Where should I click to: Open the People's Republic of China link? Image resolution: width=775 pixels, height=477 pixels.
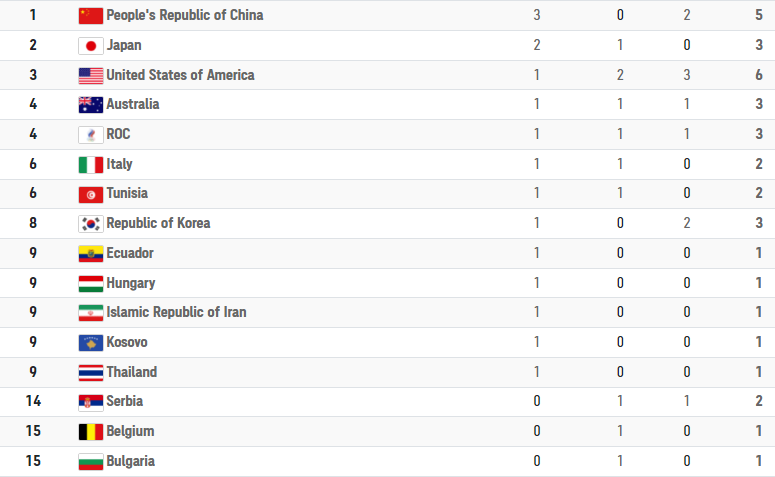[185, 15]
